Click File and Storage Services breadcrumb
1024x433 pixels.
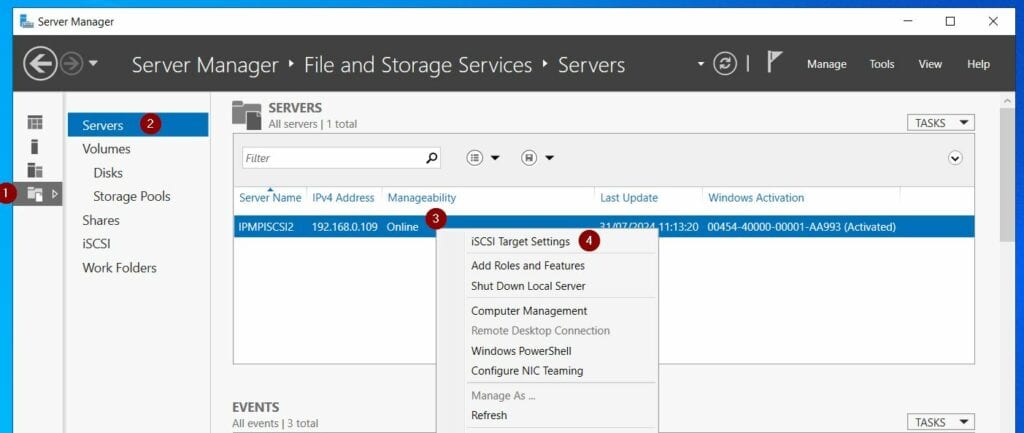[x=418, y=65]
